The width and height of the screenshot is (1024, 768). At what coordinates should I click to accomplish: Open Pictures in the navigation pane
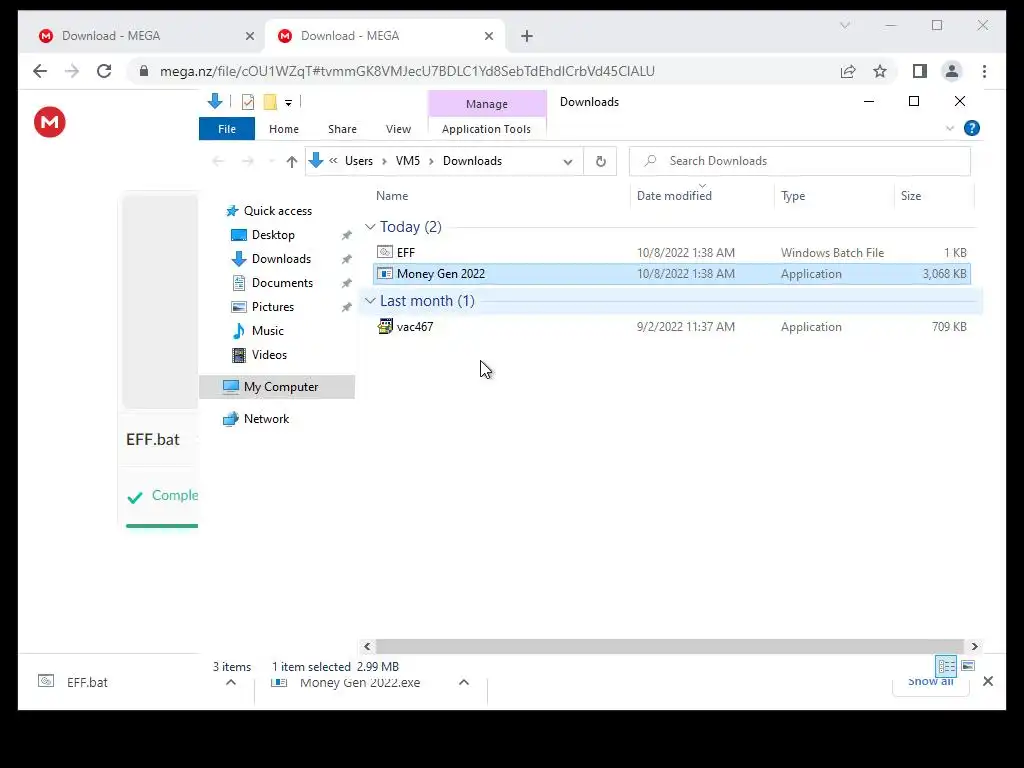pos(272,307)
